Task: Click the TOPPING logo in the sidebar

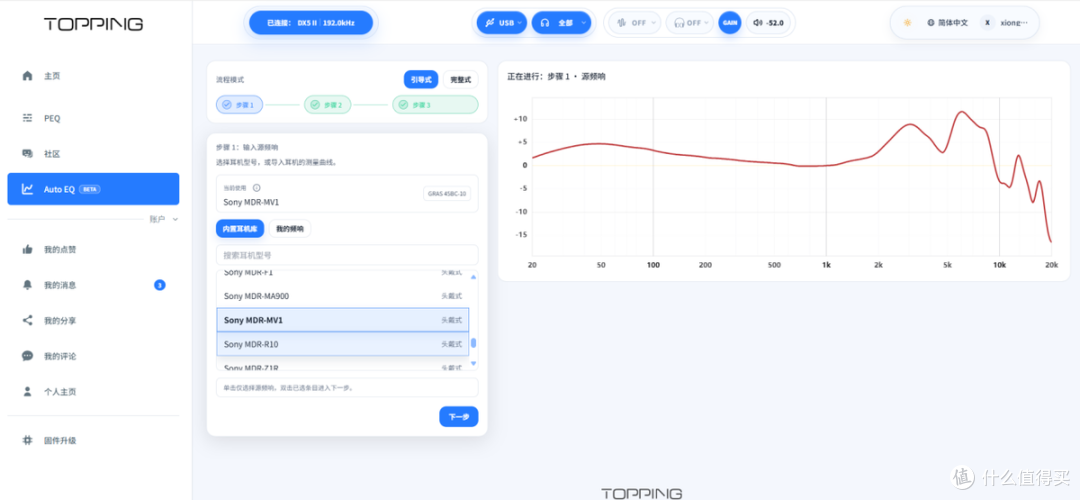Action: click(93, 24)
